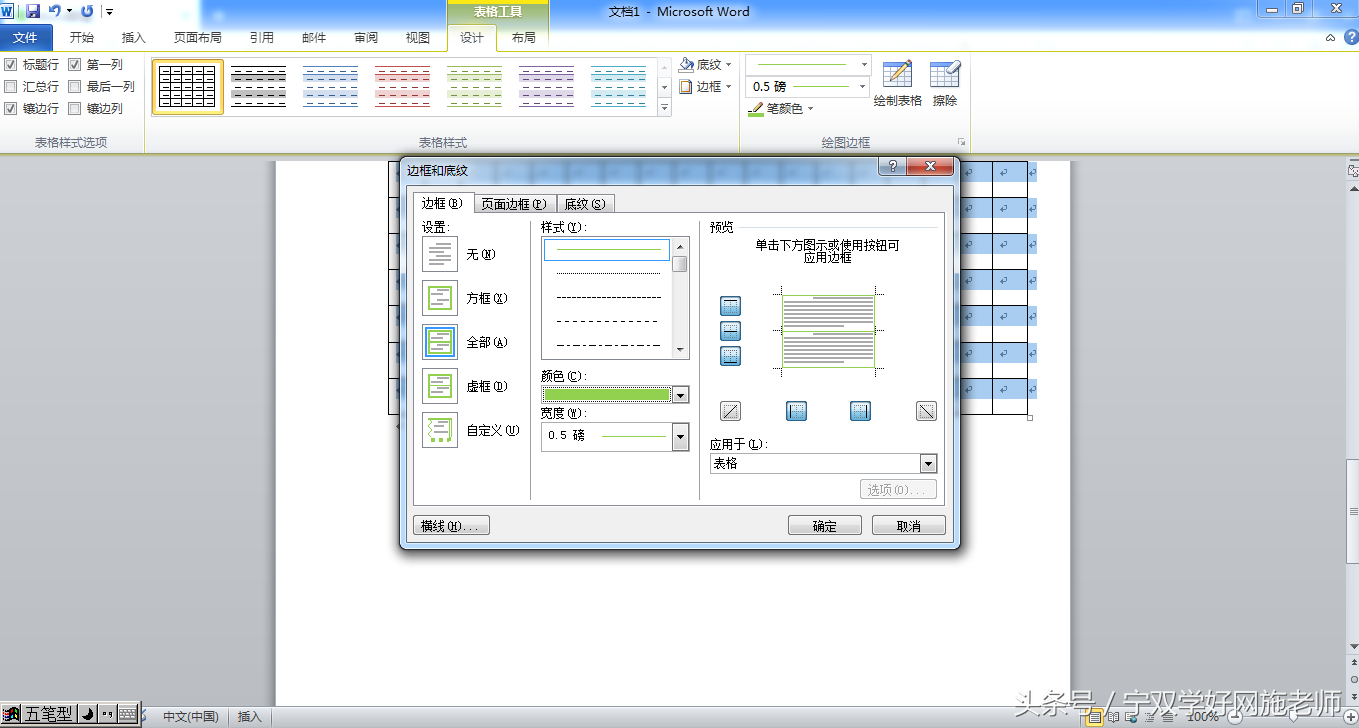The height and width of the screenshot is (728, 1359).
Task: Choose red shaded table style thumbnail
Action: [403, 87]
